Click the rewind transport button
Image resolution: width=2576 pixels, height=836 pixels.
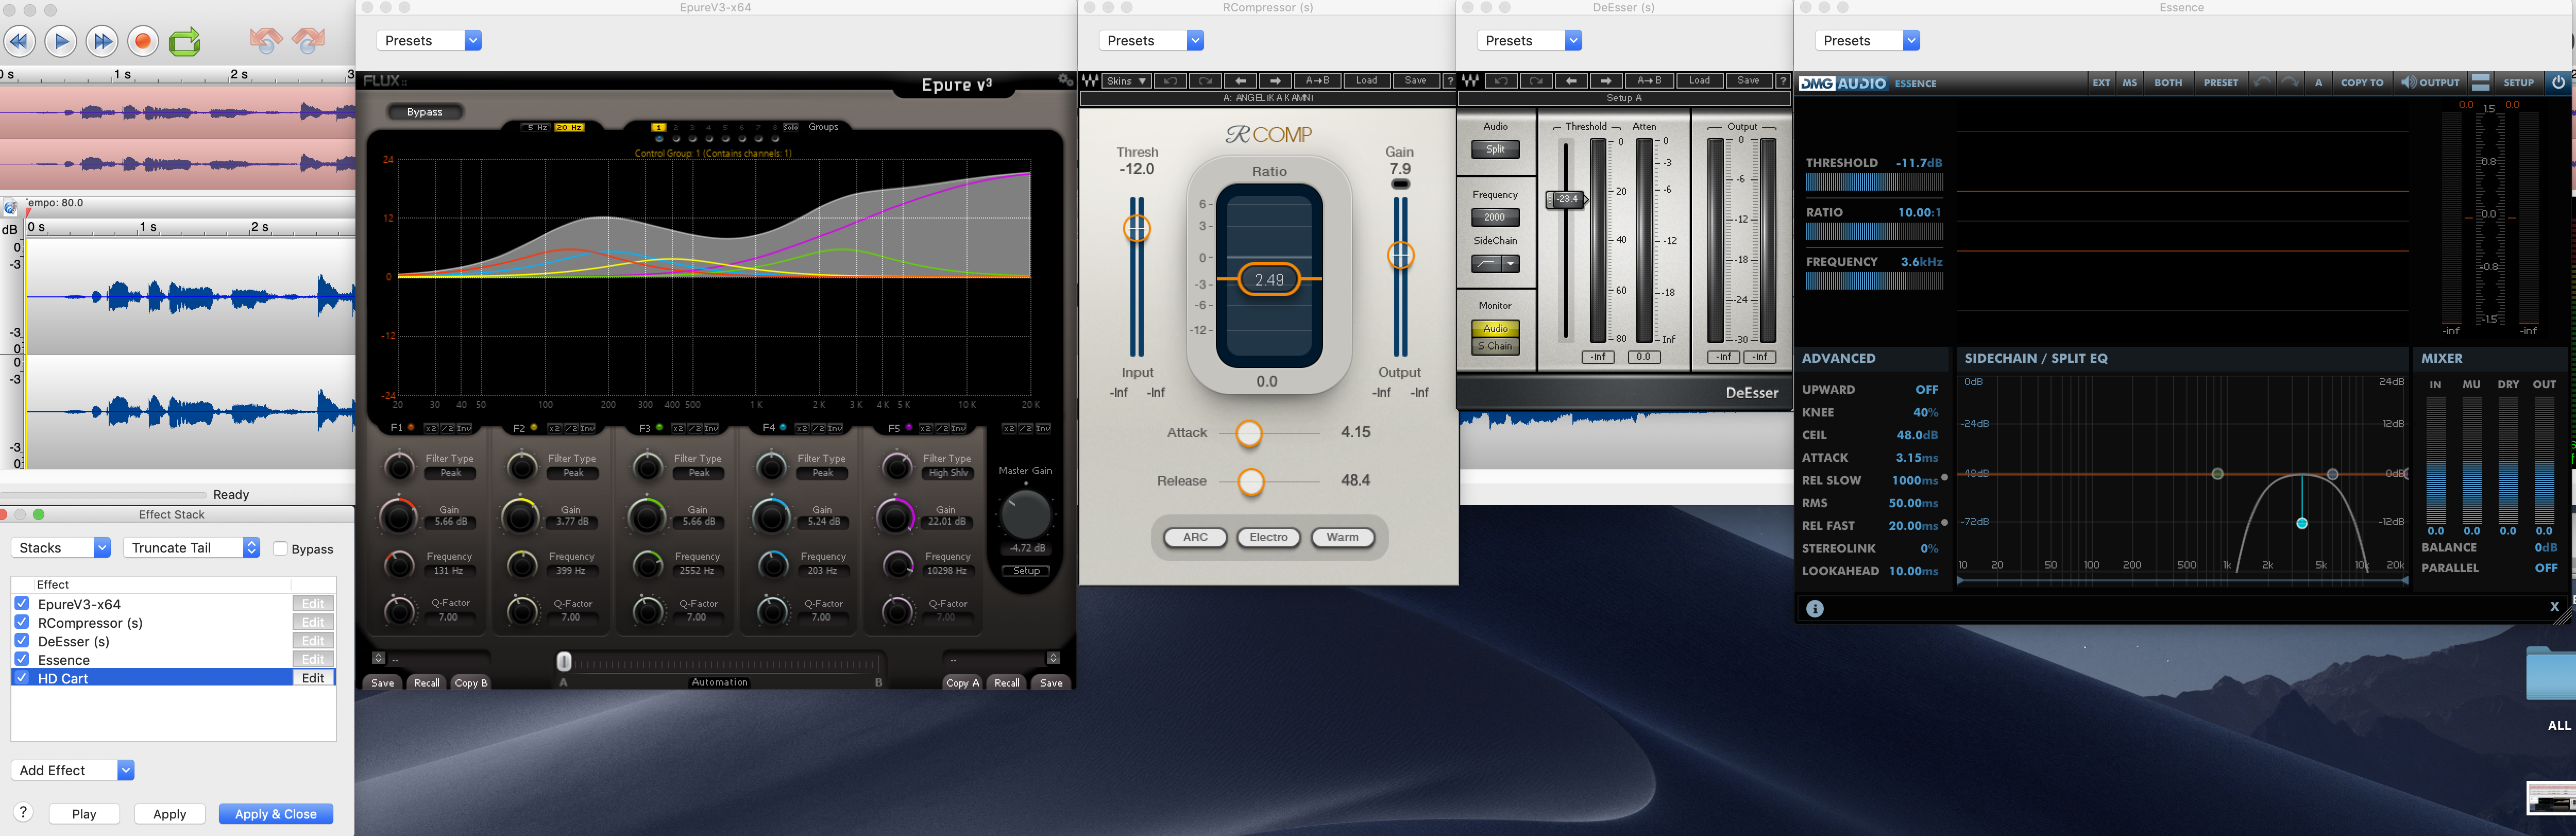pos(19,41)
